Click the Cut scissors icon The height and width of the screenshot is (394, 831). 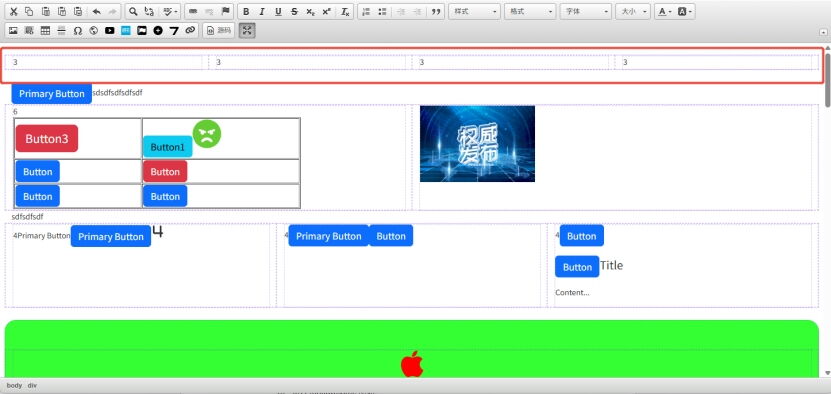coord(14,12)
